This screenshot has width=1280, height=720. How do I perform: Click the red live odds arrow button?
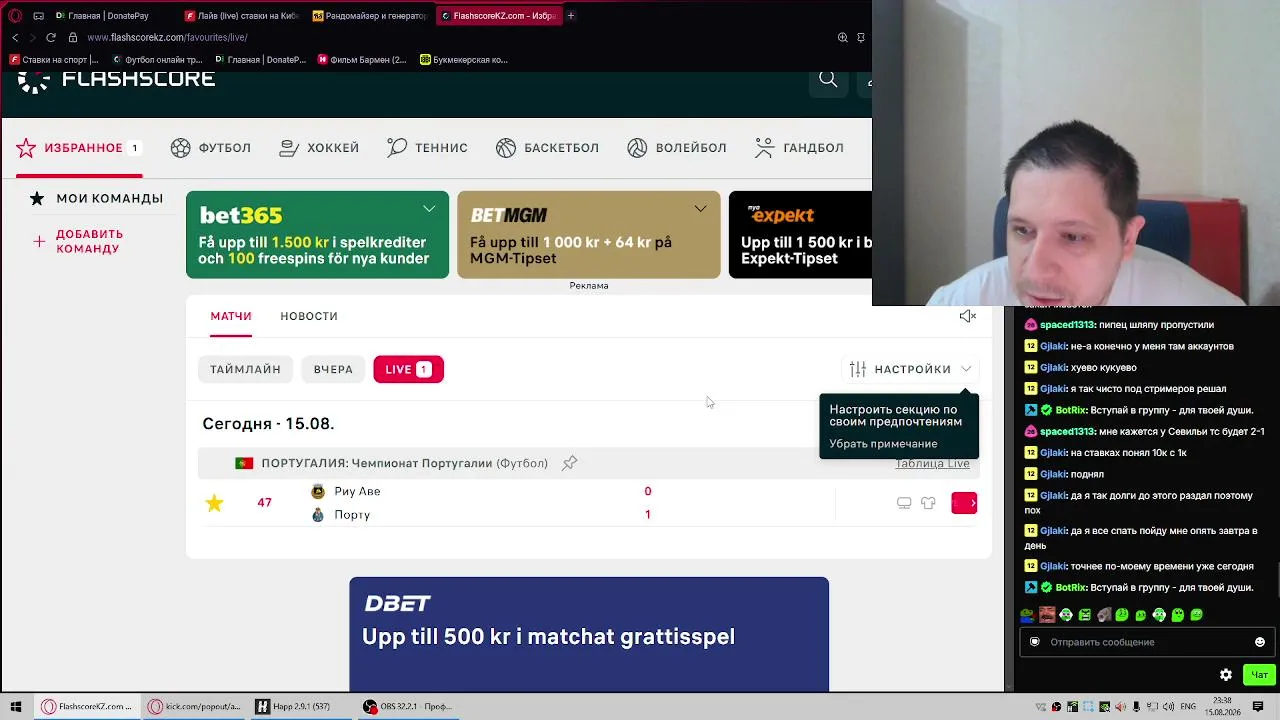[x=964, y=503]
